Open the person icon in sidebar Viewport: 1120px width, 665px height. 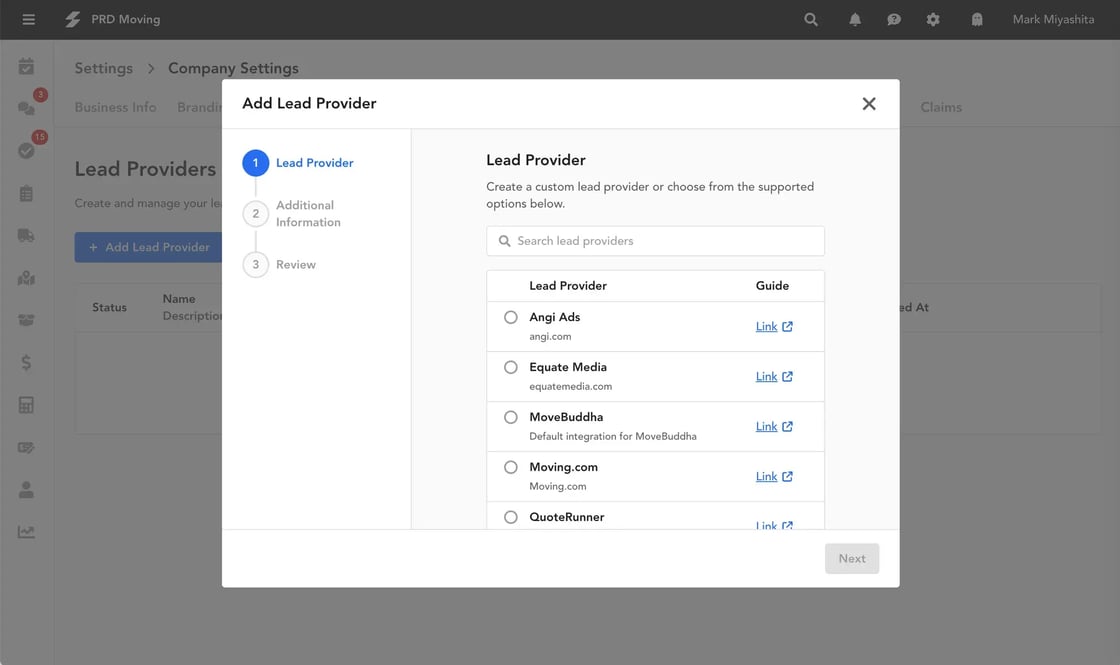point(26,489)
